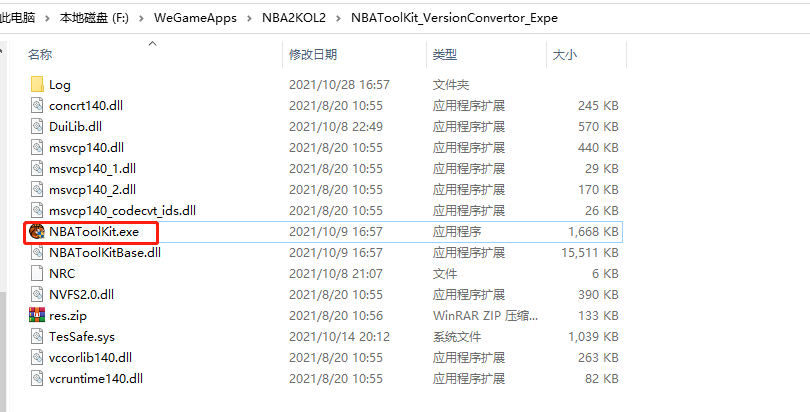
Task: Click the NVFS2.0.dll file icon
Action: [x=37, y=294]
